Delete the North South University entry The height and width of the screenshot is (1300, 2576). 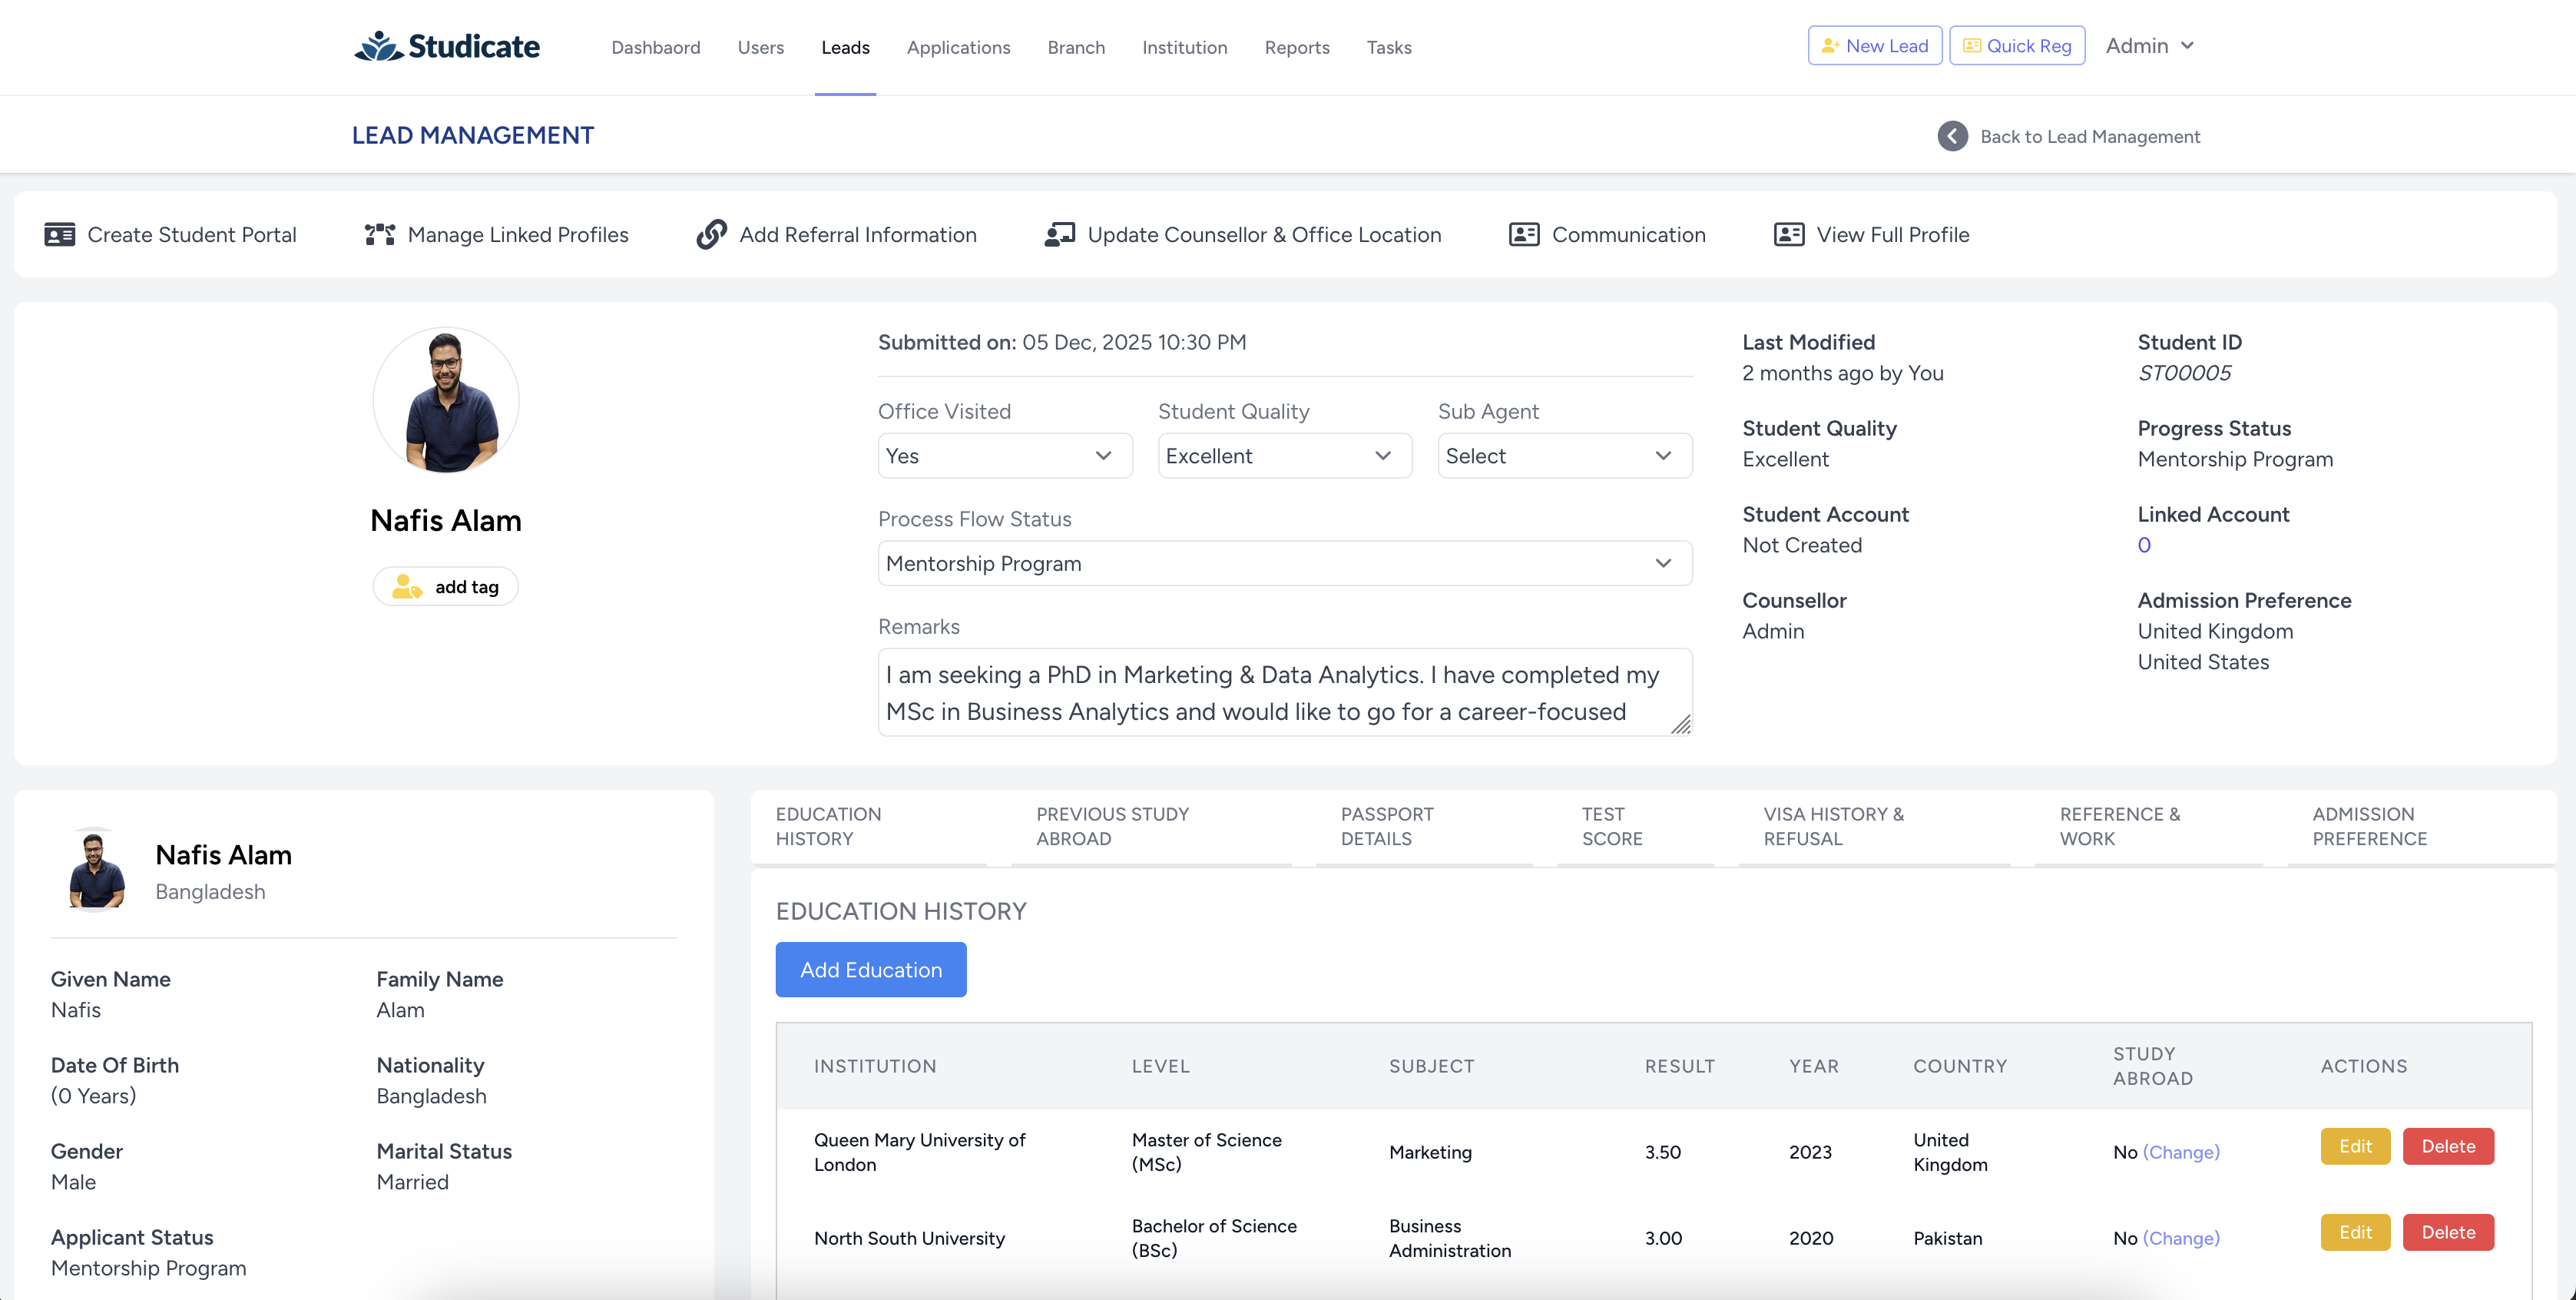pyautogui.click(x=2447, y=1233)
